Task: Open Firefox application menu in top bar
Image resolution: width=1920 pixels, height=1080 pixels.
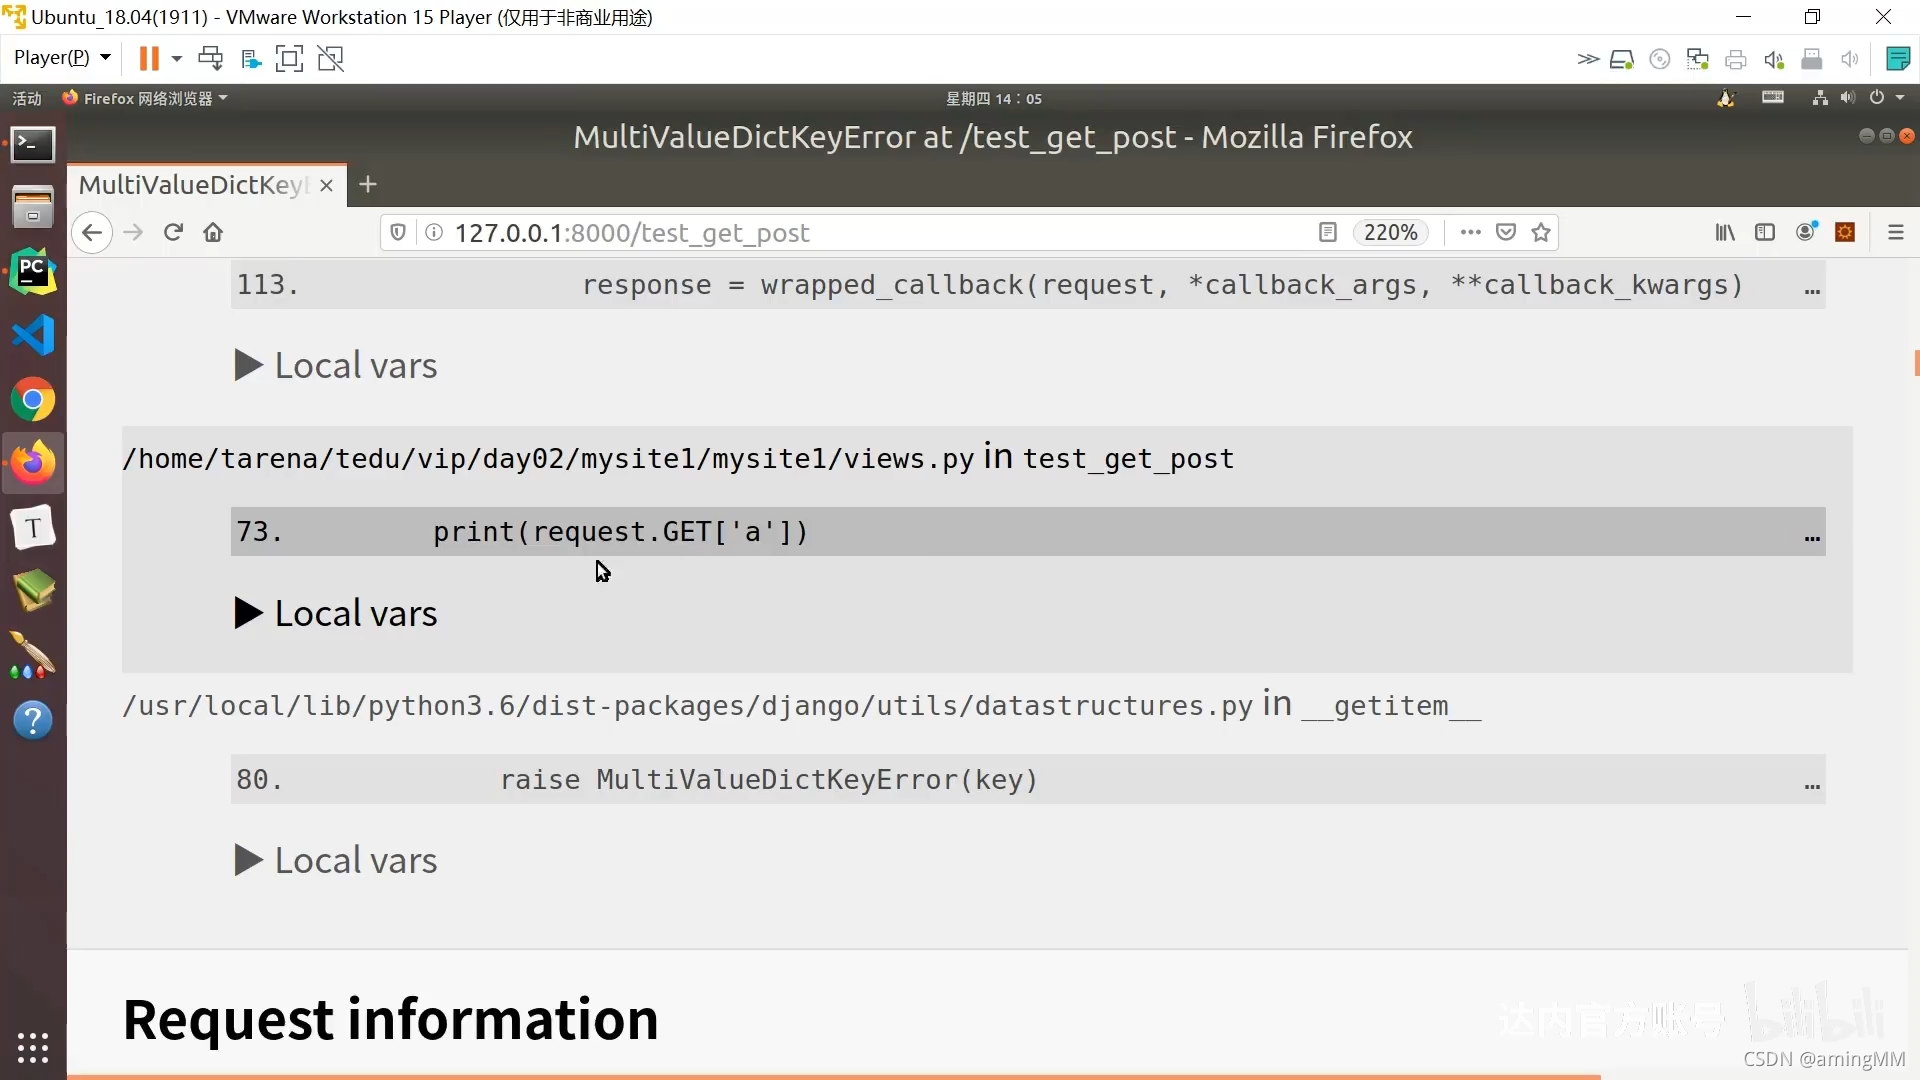Action: click(x=146, y=98)
